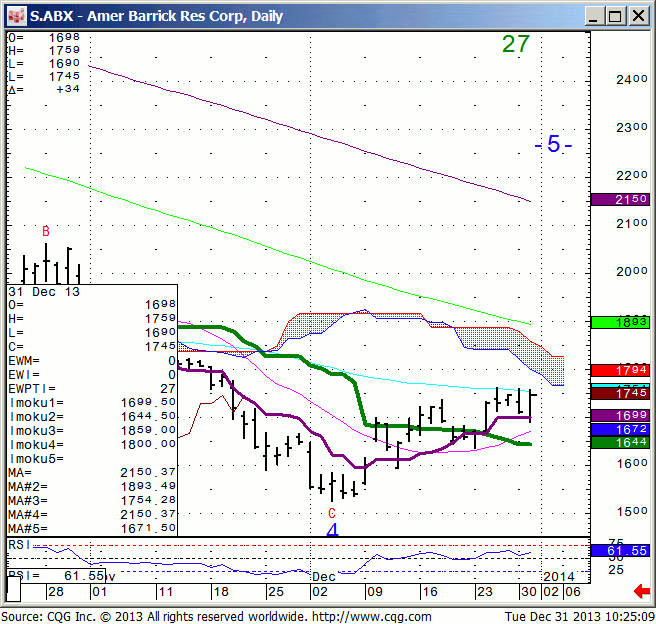Select the red C wave marker
Screen dimensions: 656x624
[x=332, y=512]
